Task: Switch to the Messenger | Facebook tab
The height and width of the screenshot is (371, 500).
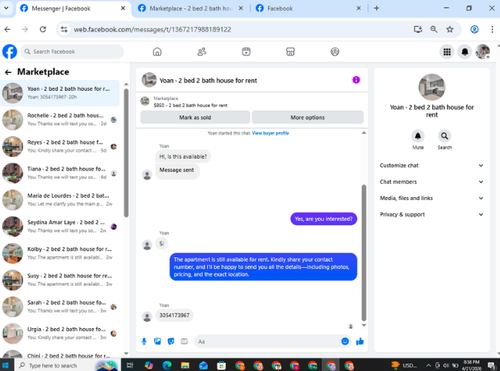Action: coord(72,8)
